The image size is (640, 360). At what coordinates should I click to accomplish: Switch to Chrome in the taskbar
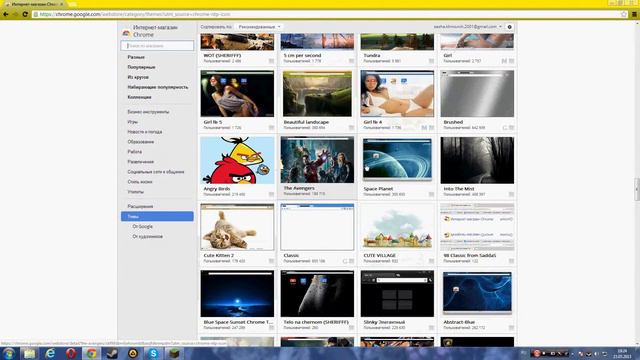tap(91, 353)
